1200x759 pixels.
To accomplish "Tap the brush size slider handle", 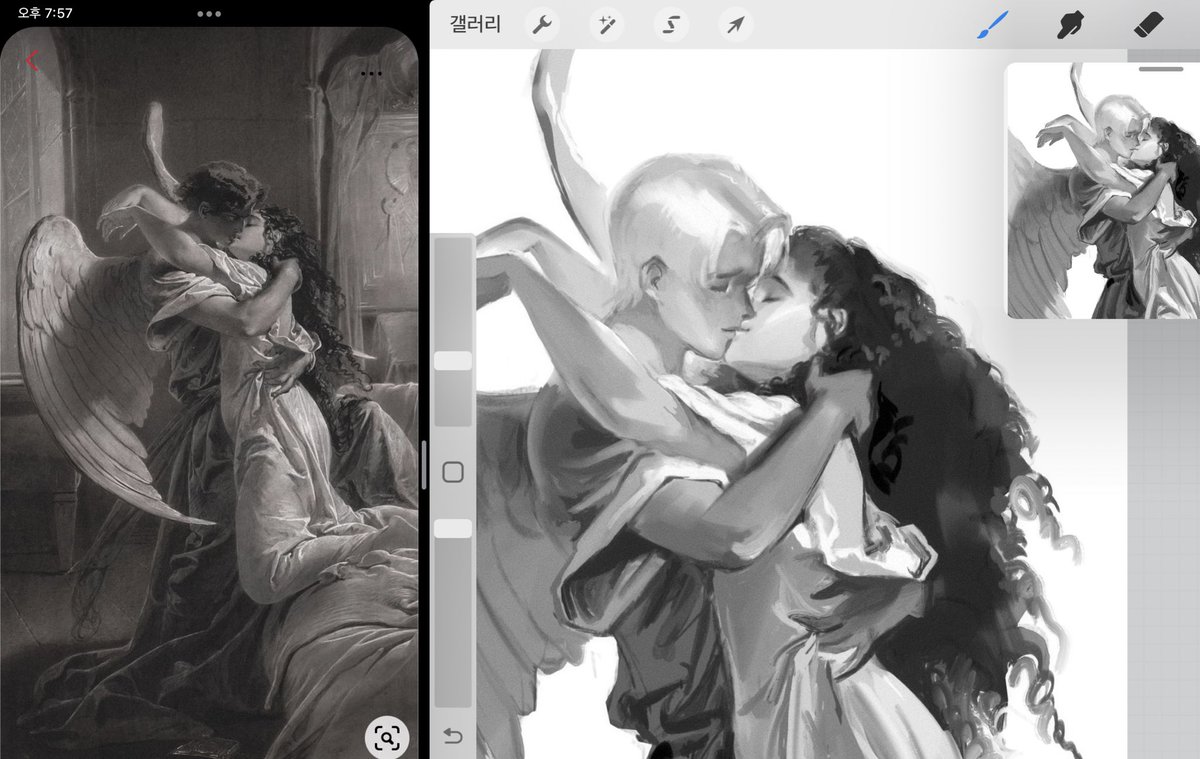I will pos(452,360).
